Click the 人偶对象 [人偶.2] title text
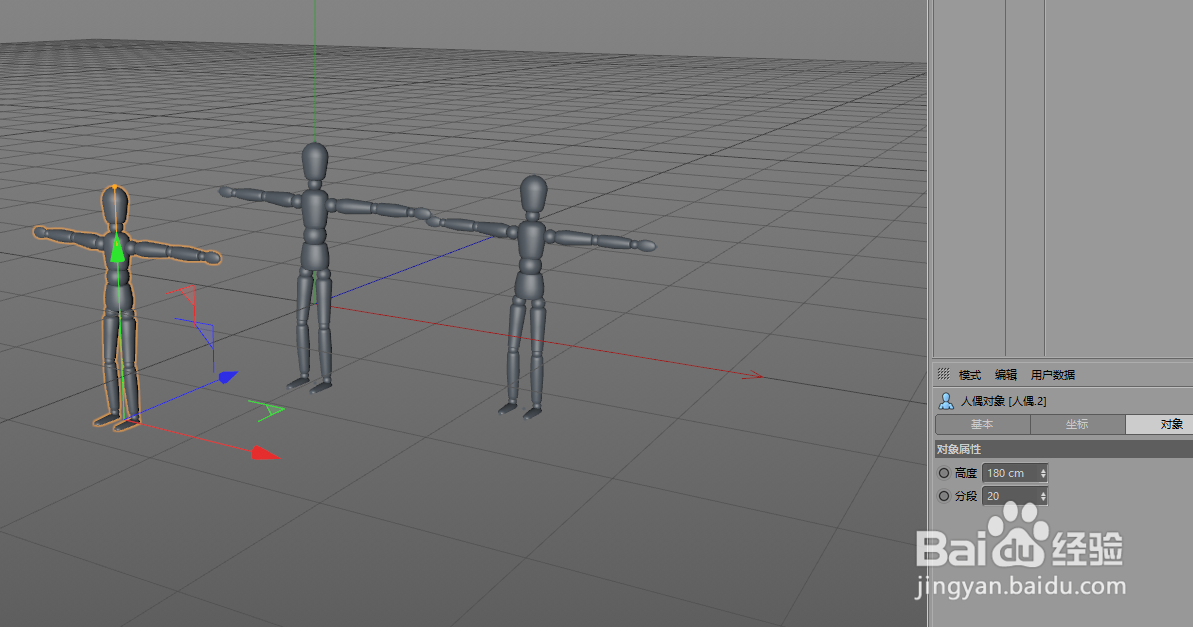The image size is (1193, 627). [x=1003, y=401]
